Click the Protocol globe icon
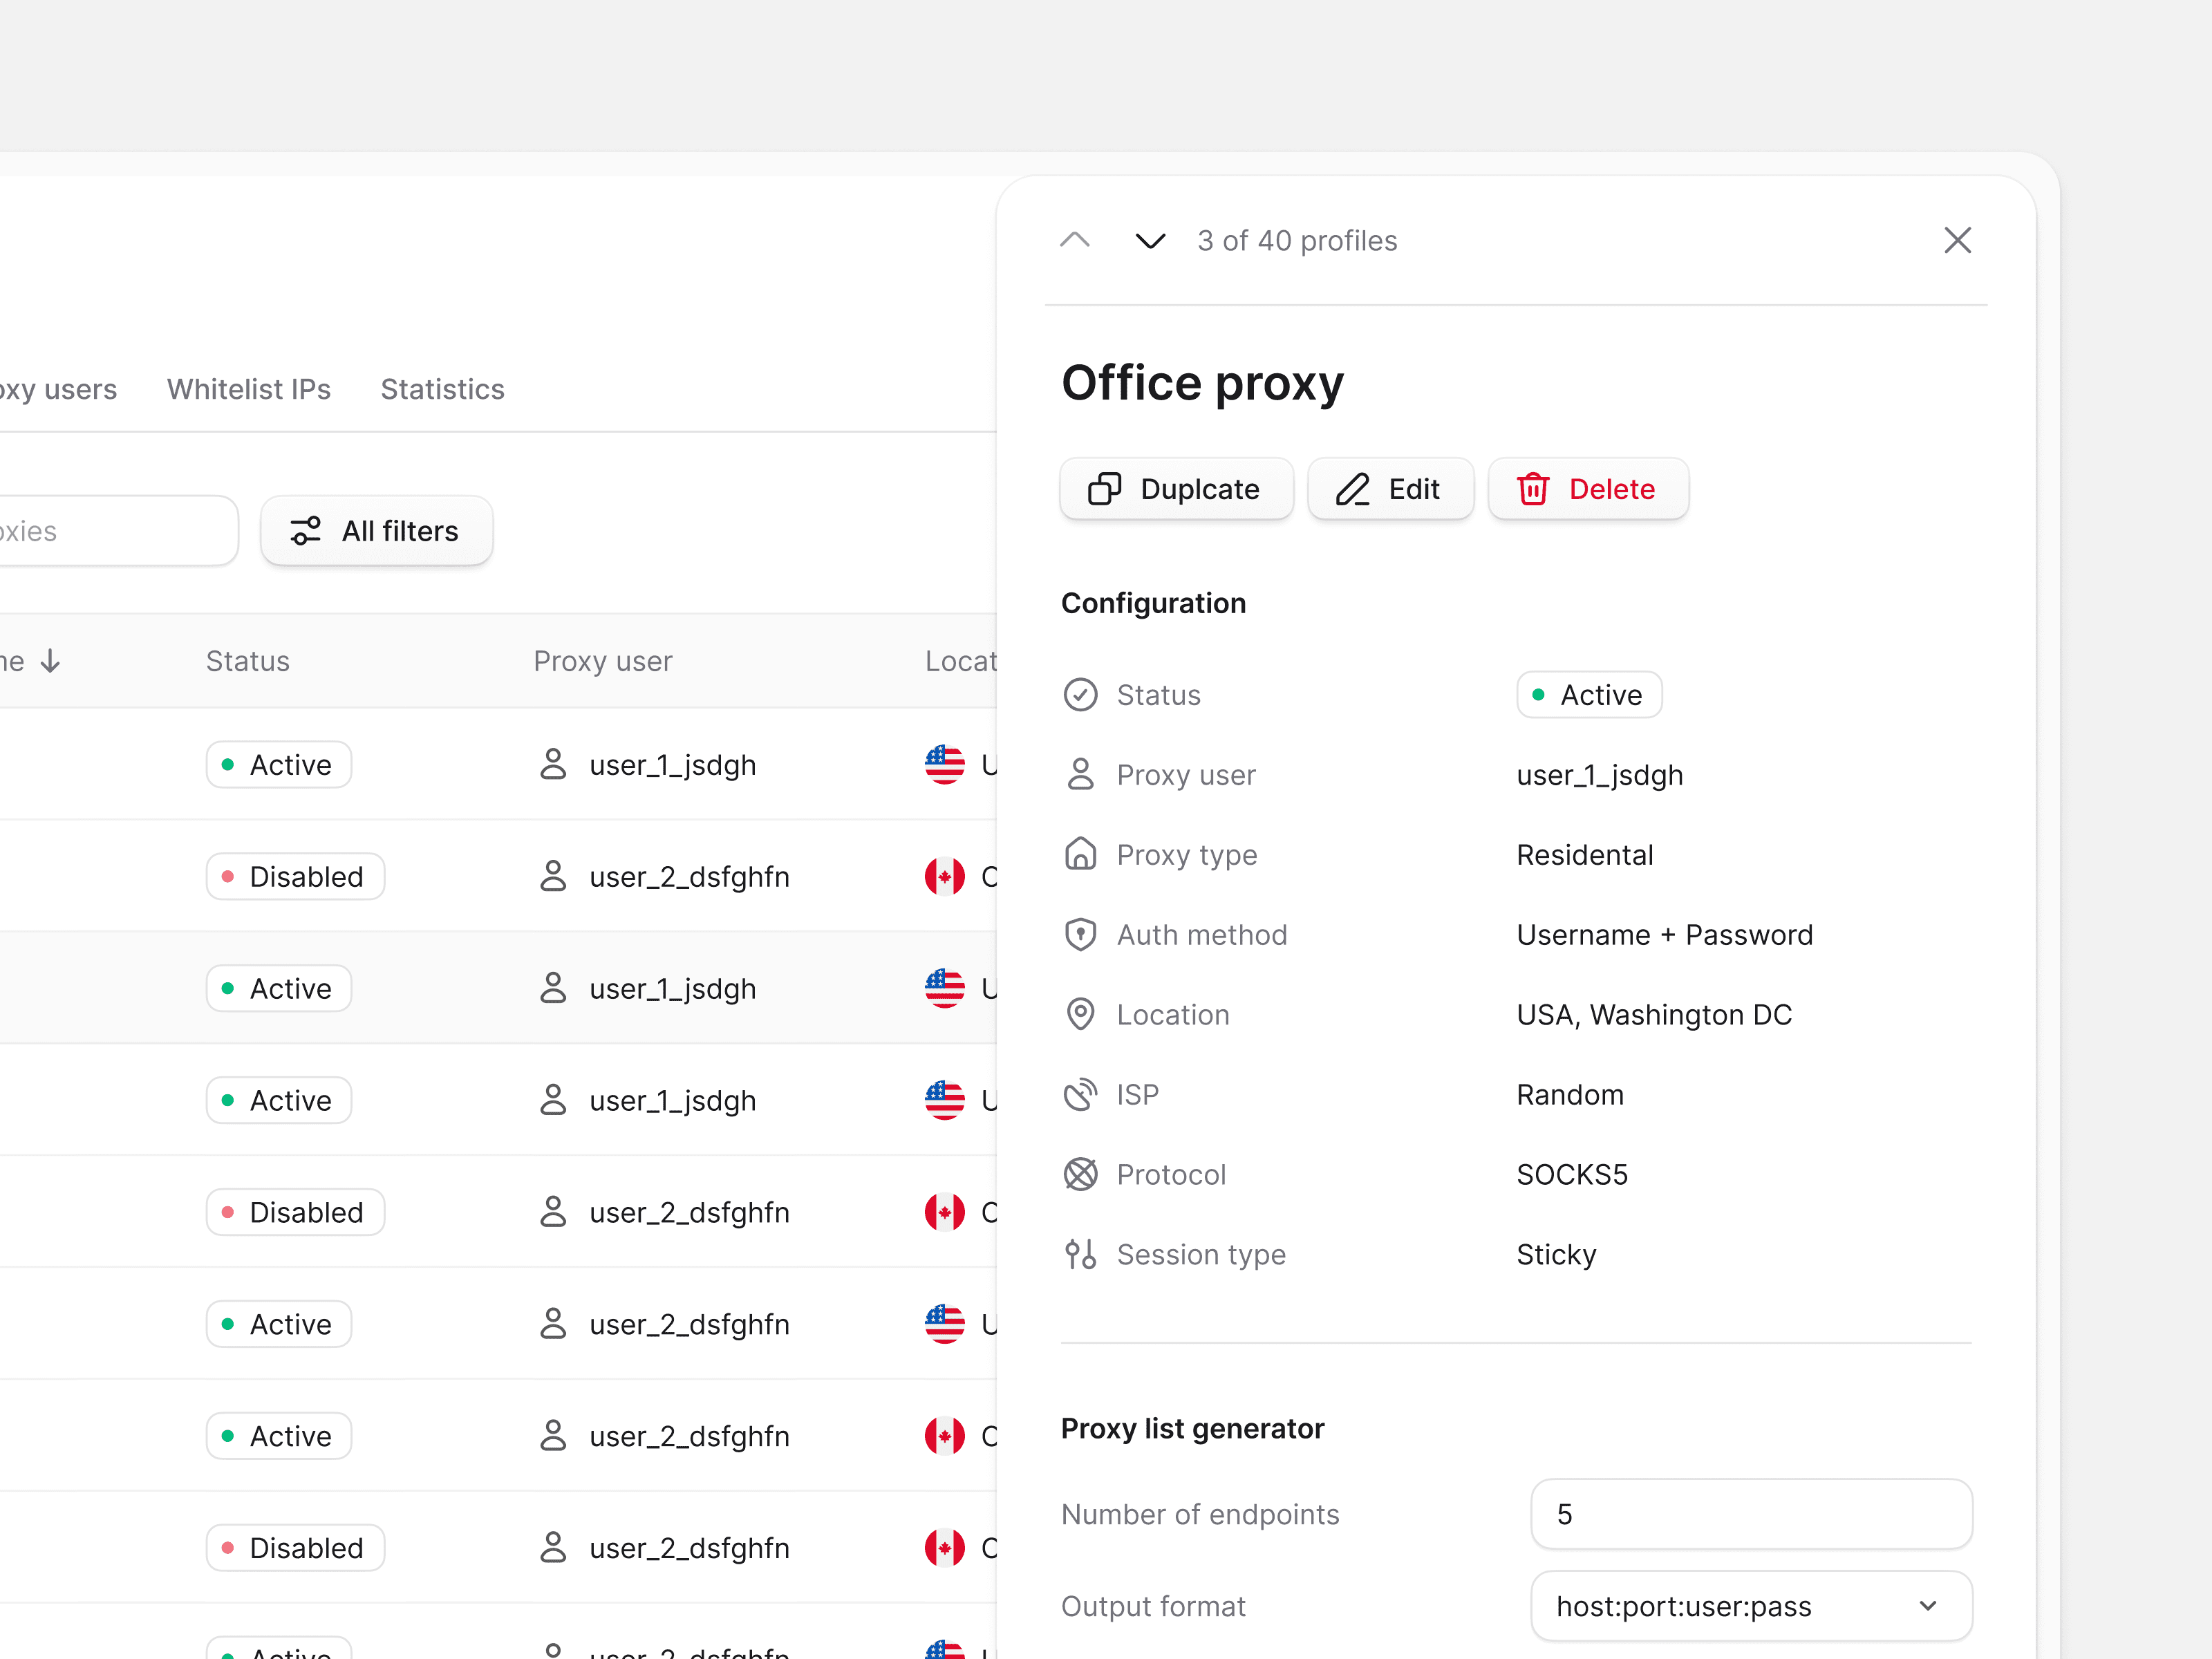2212x1659 pixels. (x=1080, y=1174)
